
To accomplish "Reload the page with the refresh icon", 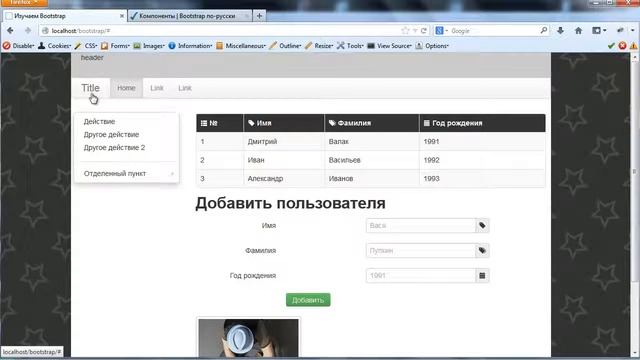I will click(x=424, y=31).
